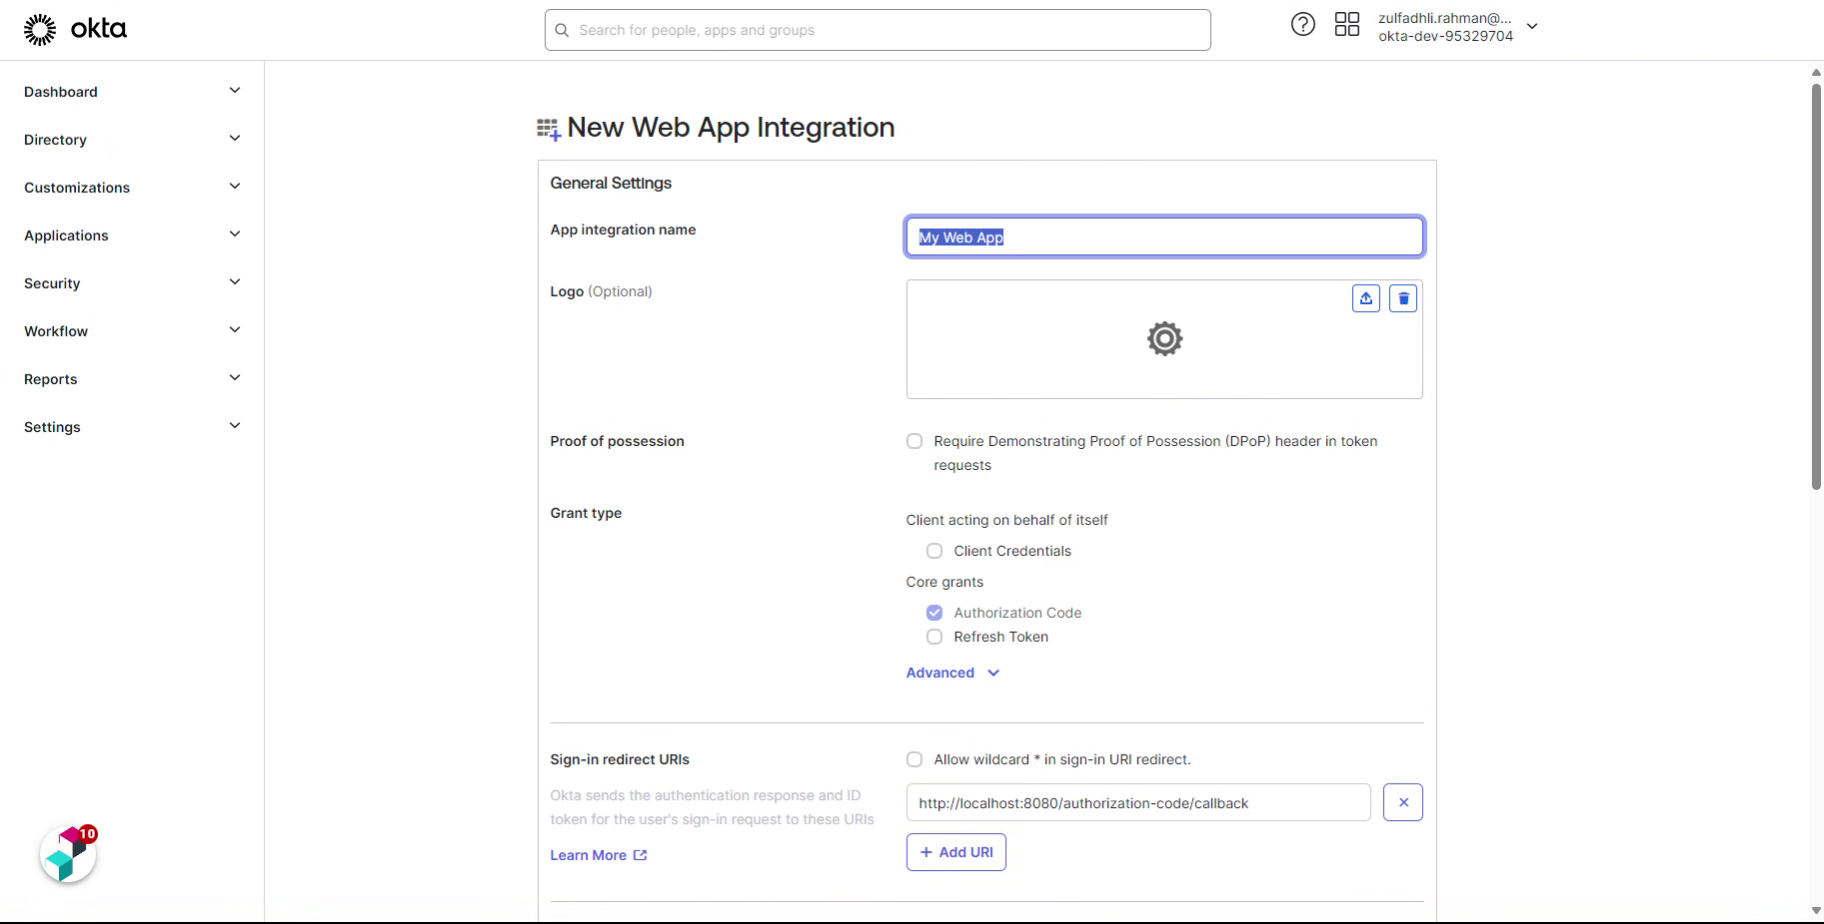
Task: Expand the Advanced grant type options
Action: (952, 673)
